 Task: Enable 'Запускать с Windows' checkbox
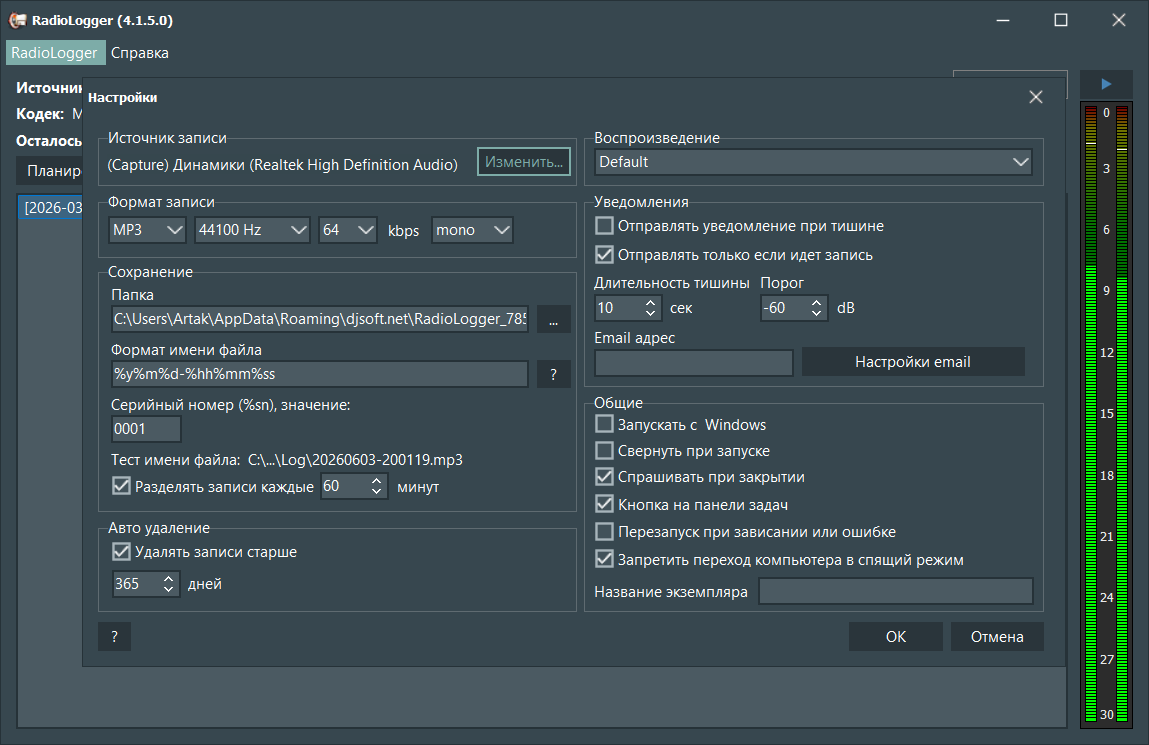click(605, 424)
